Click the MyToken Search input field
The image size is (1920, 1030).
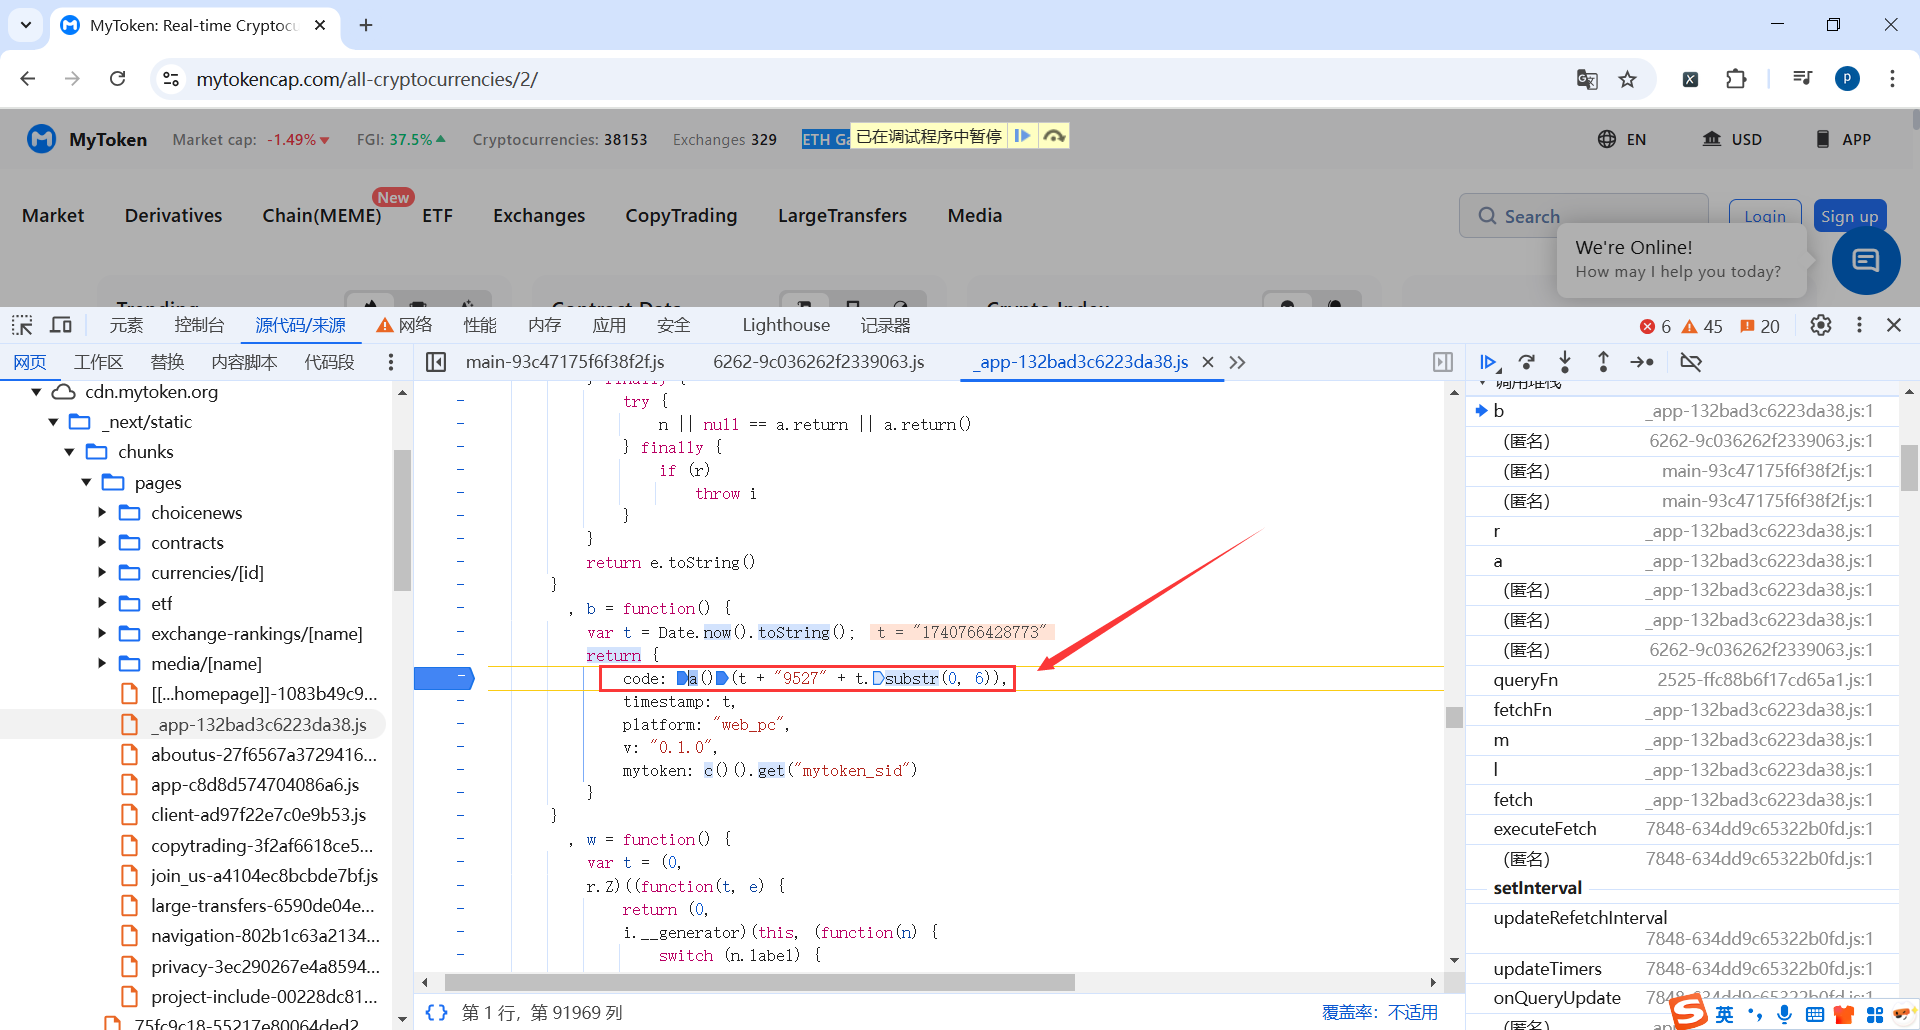1583,216
